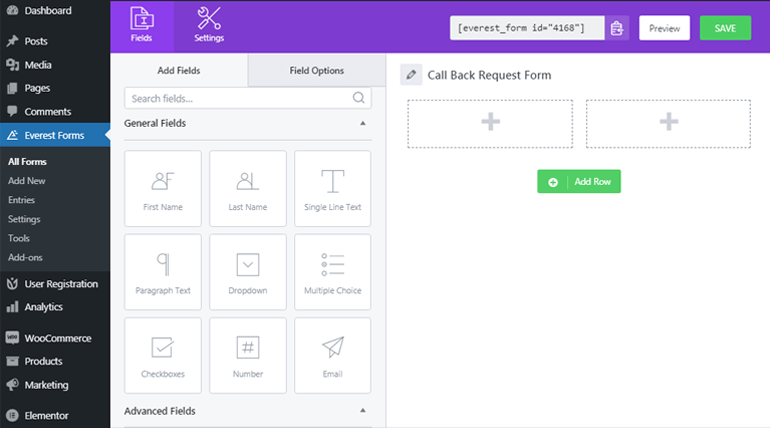Open Add New form submenu link
Image resolution: width=770 pixels, height=428 pixels.
(27, 181)
